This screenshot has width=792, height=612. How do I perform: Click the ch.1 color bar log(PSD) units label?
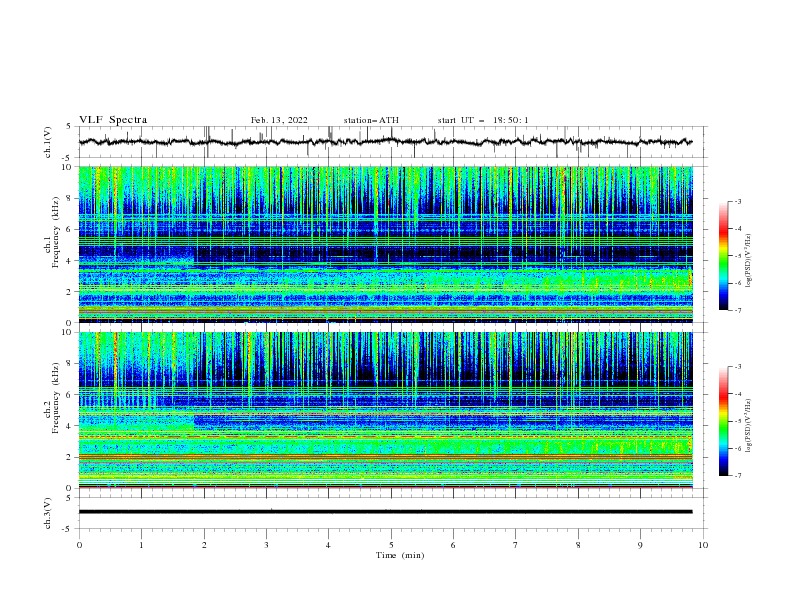[x=749, y=261]
